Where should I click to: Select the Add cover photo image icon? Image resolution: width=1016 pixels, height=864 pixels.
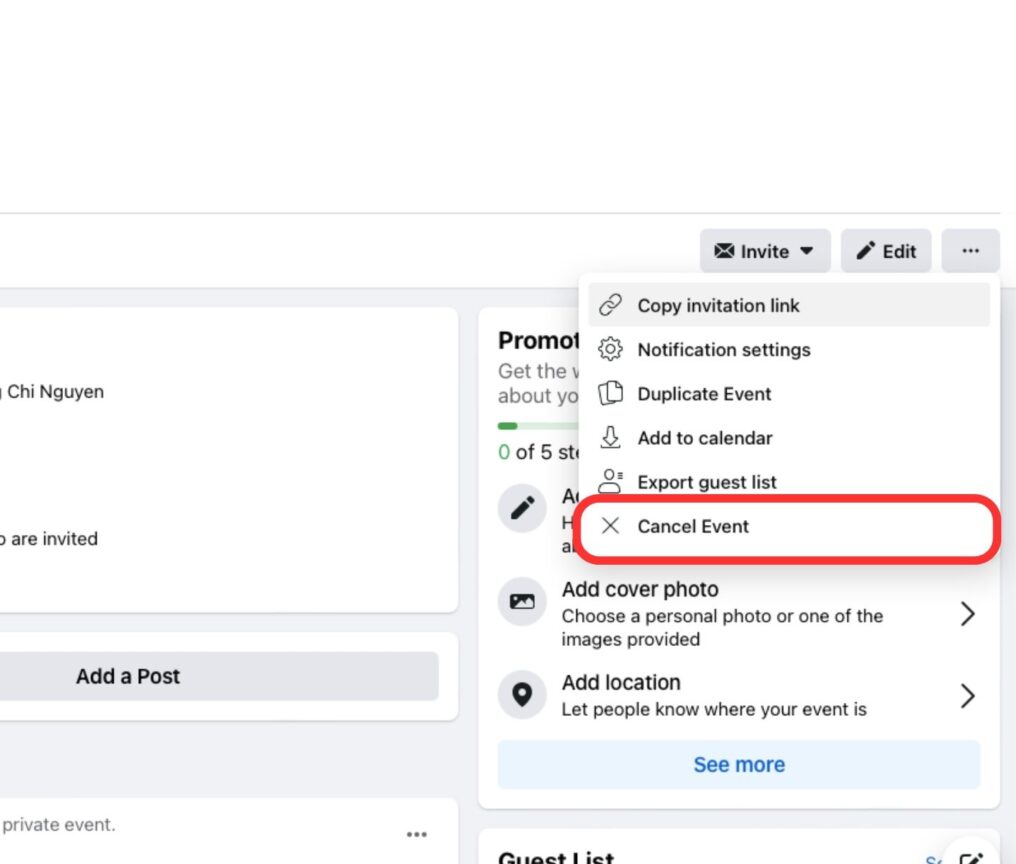point(521,601)
